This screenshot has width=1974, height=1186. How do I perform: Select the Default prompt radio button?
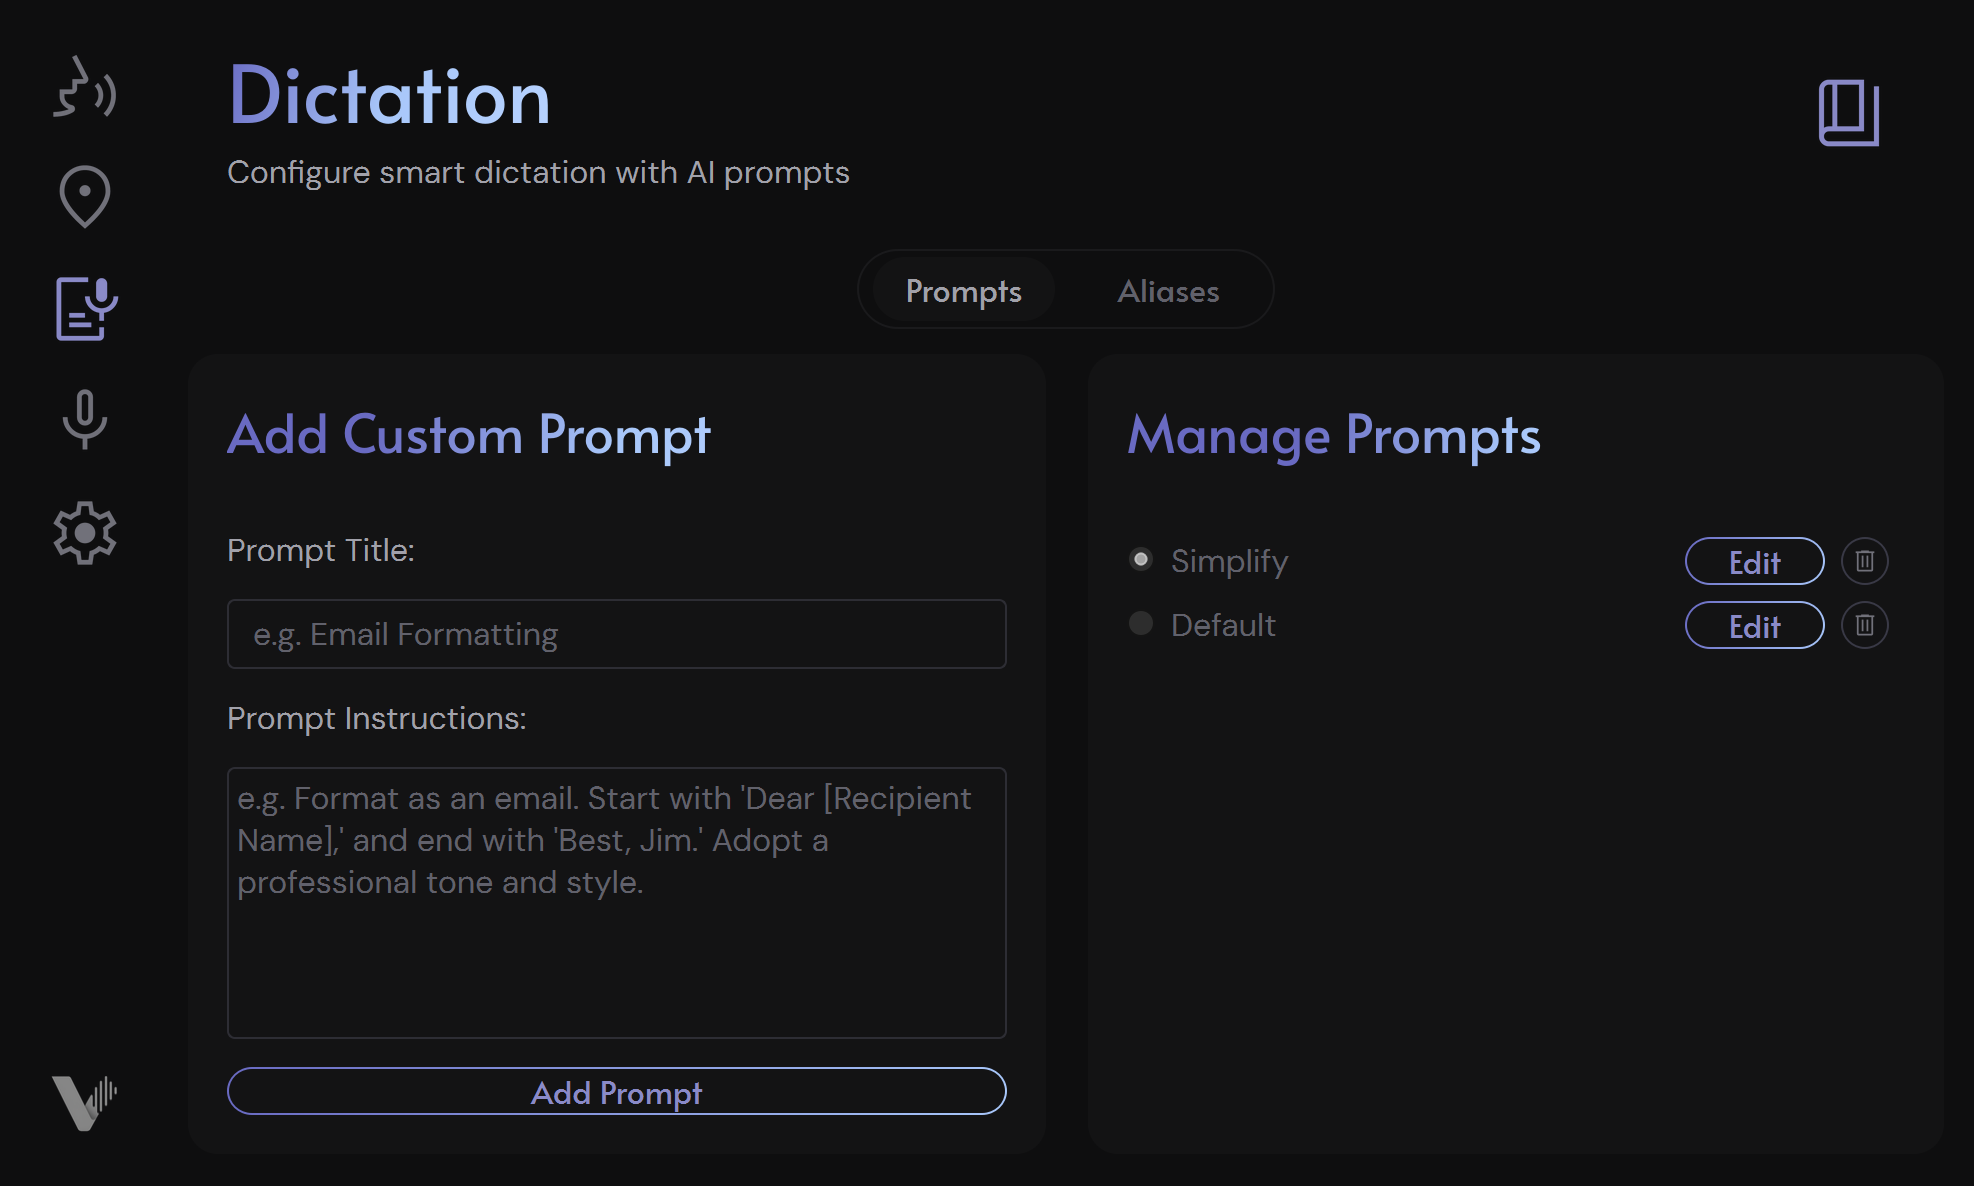1141,624
